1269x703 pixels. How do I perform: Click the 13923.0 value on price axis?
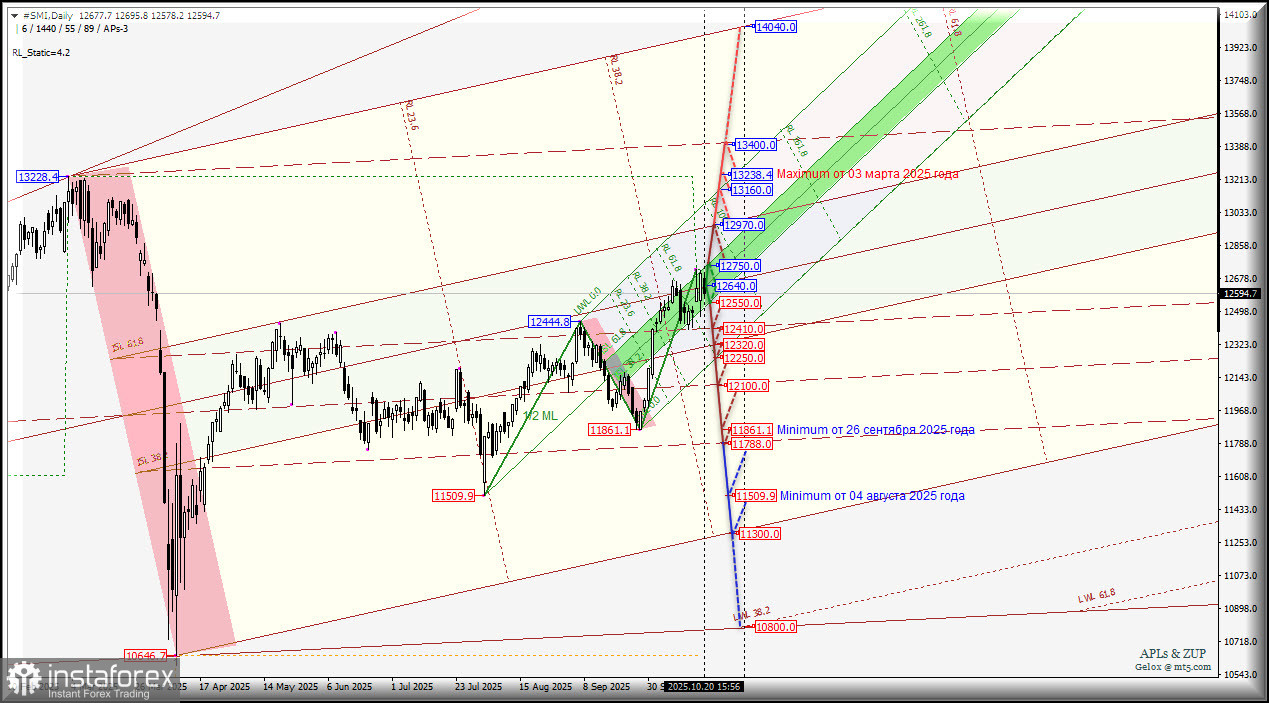point(1239,48)
